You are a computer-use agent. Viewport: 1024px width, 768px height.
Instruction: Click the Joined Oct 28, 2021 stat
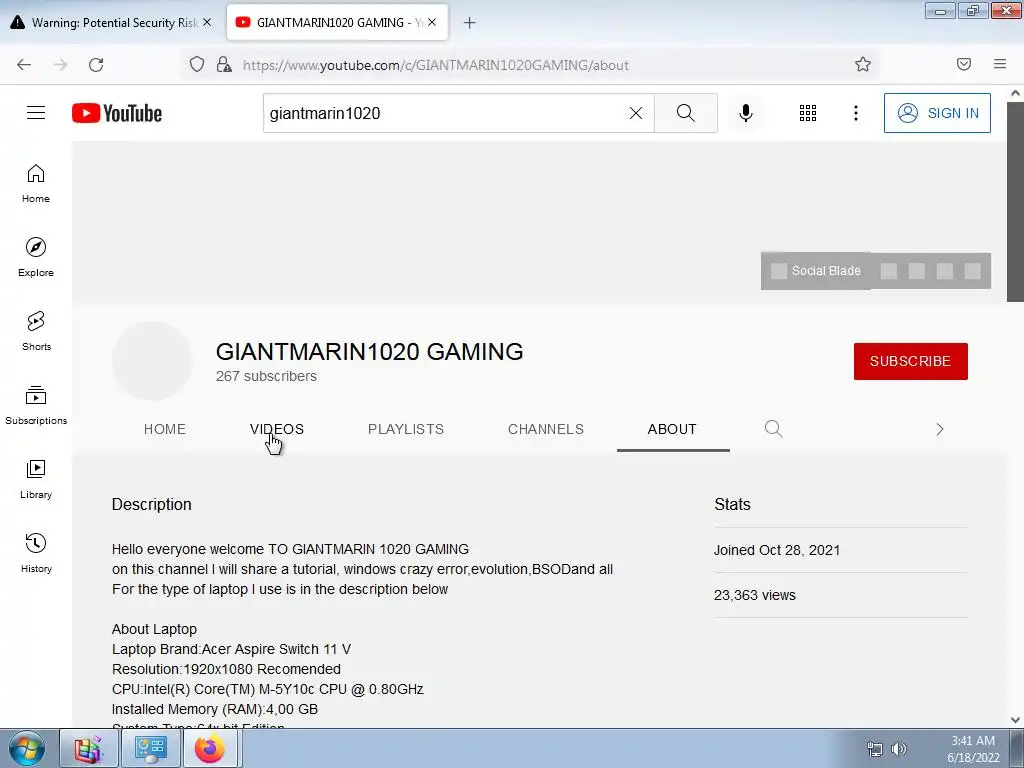coord(777,550)
